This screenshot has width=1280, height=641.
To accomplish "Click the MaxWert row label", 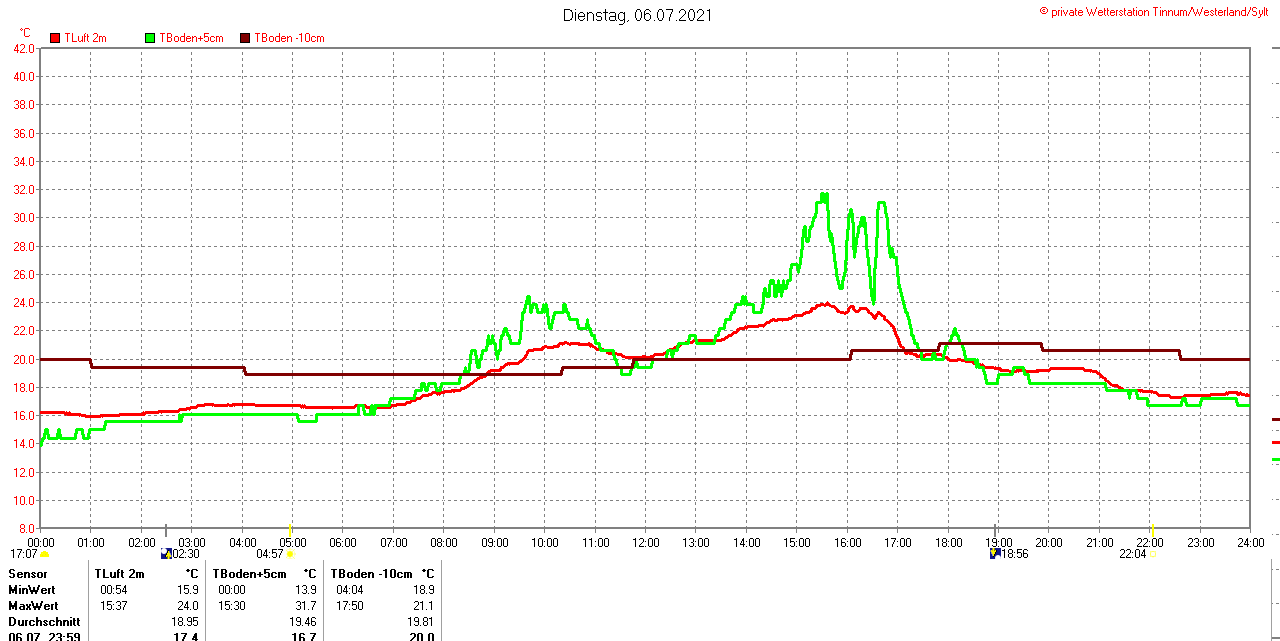I will pos(34,606).
